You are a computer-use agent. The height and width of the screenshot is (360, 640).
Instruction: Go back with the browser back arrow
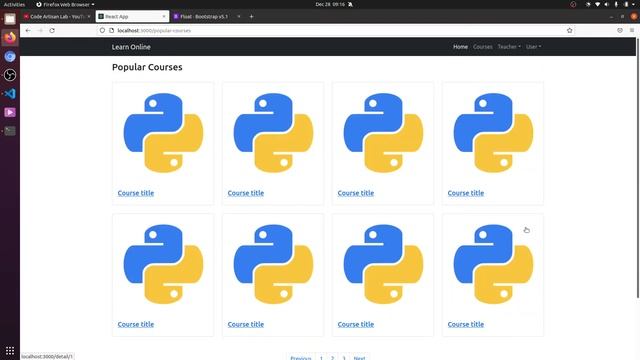28,31
